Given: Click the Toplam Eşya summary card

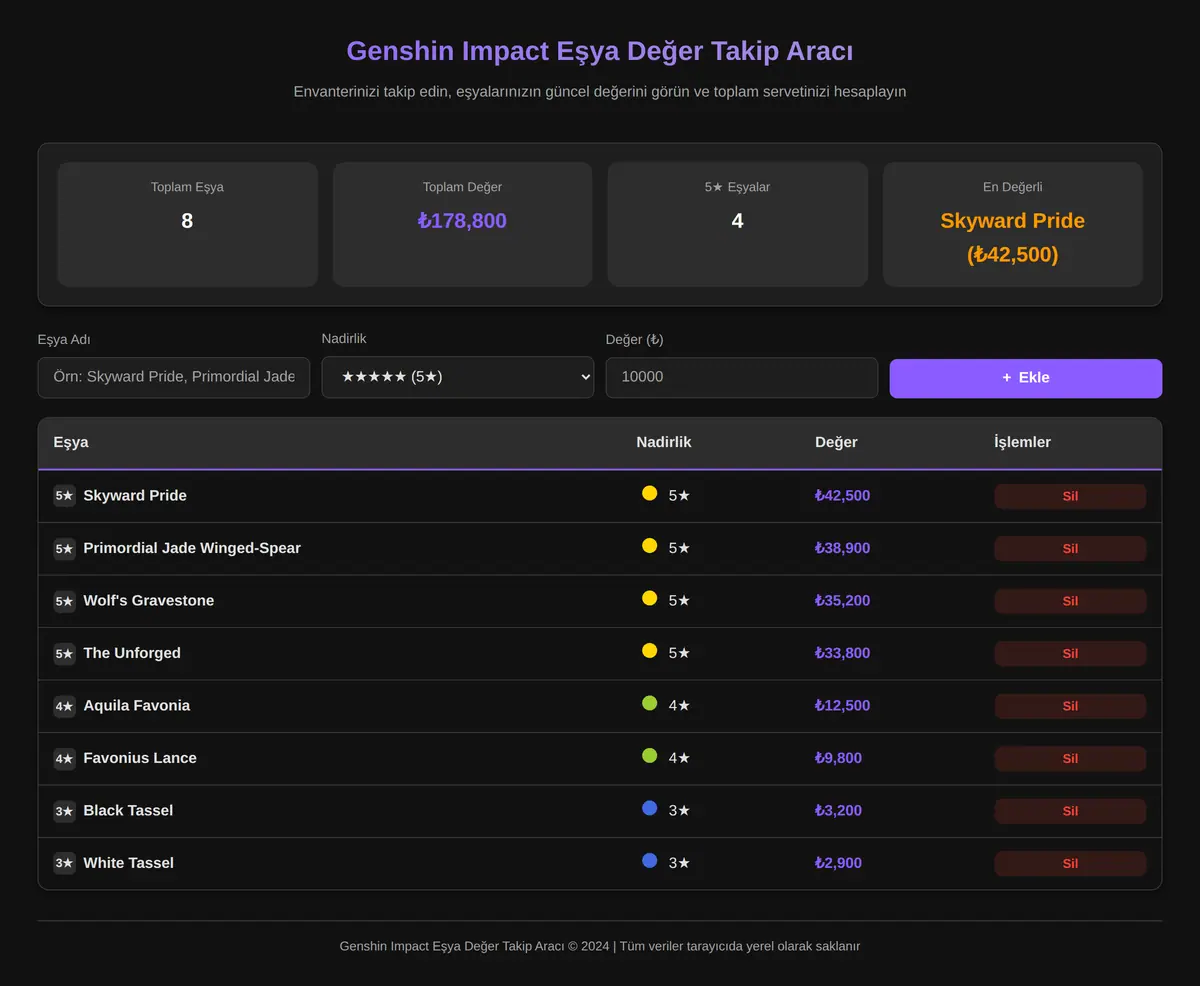Looking at the screenshot, I should (187, 225).
